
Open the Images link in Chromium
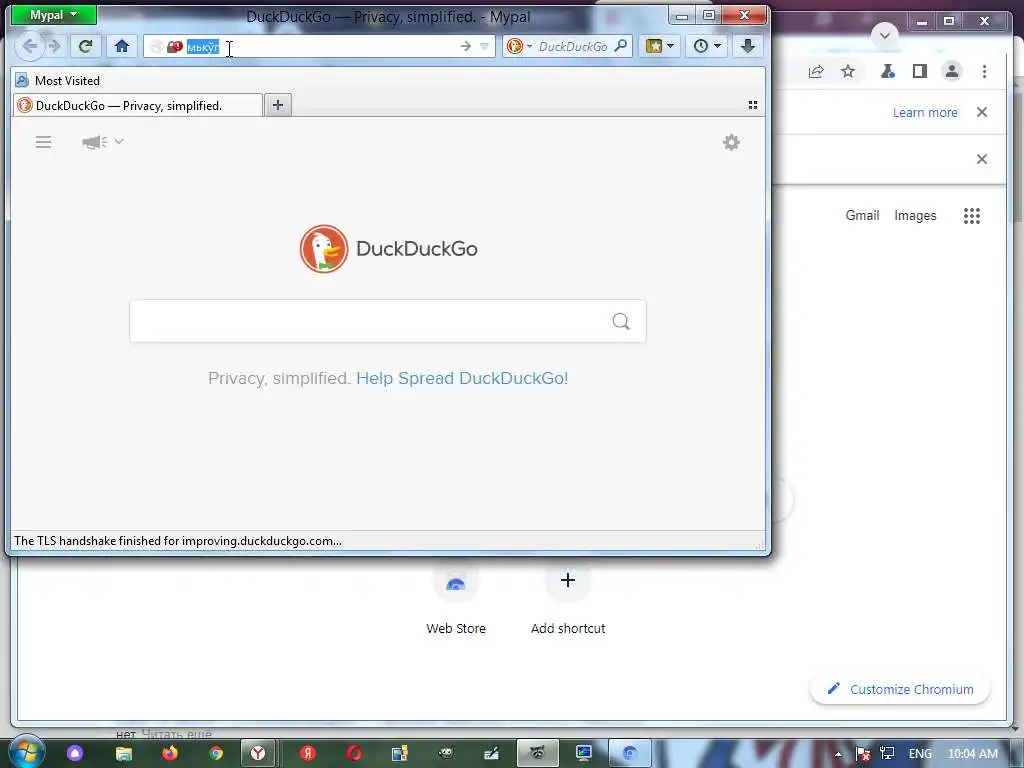coord(915,216)
